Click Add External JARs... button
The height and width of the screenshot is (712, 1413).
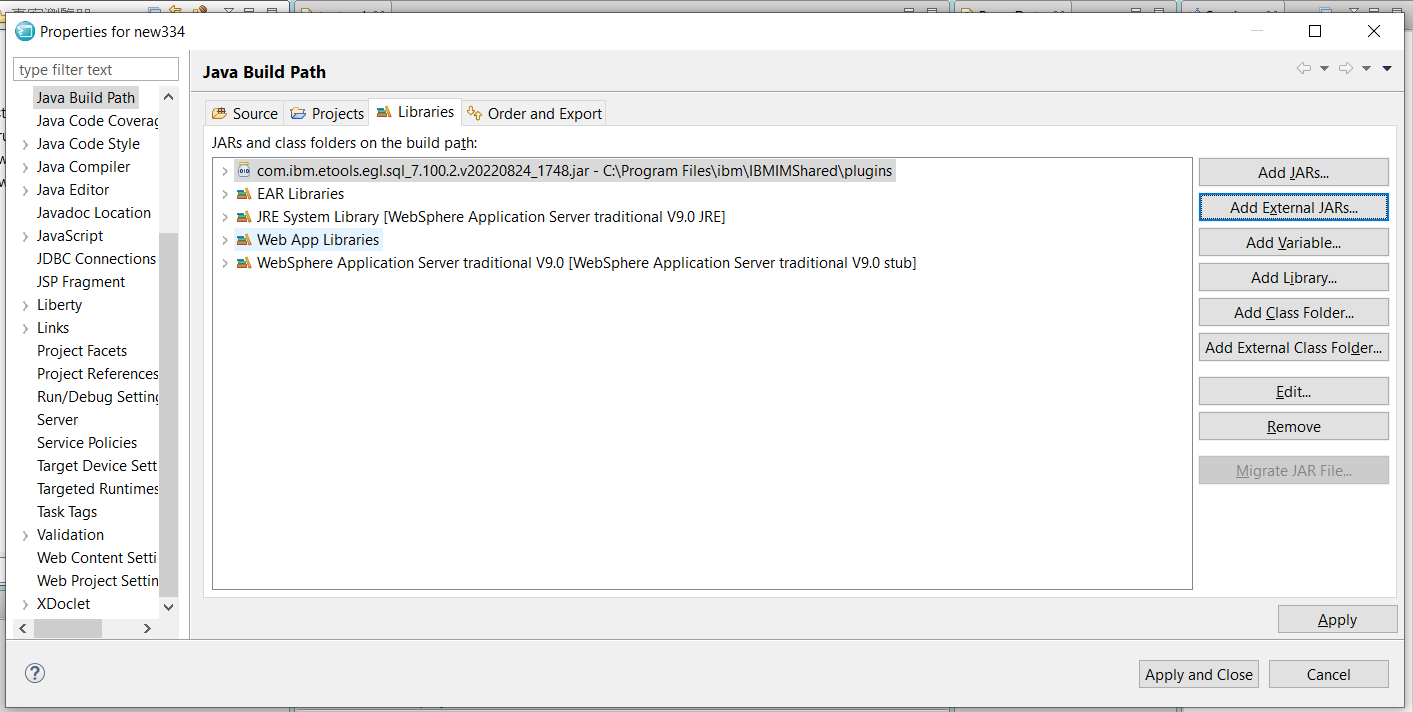coord(1293,207)
